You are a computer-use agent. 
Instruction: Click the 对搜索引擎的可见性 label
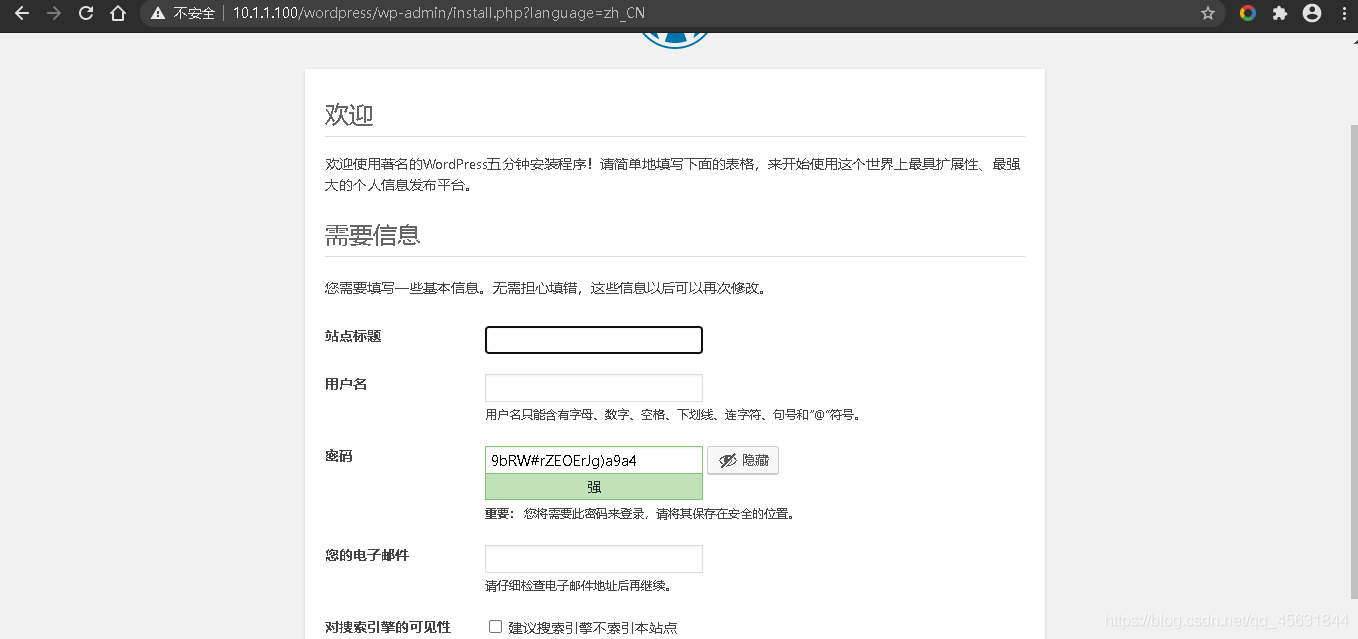[388, 627]
